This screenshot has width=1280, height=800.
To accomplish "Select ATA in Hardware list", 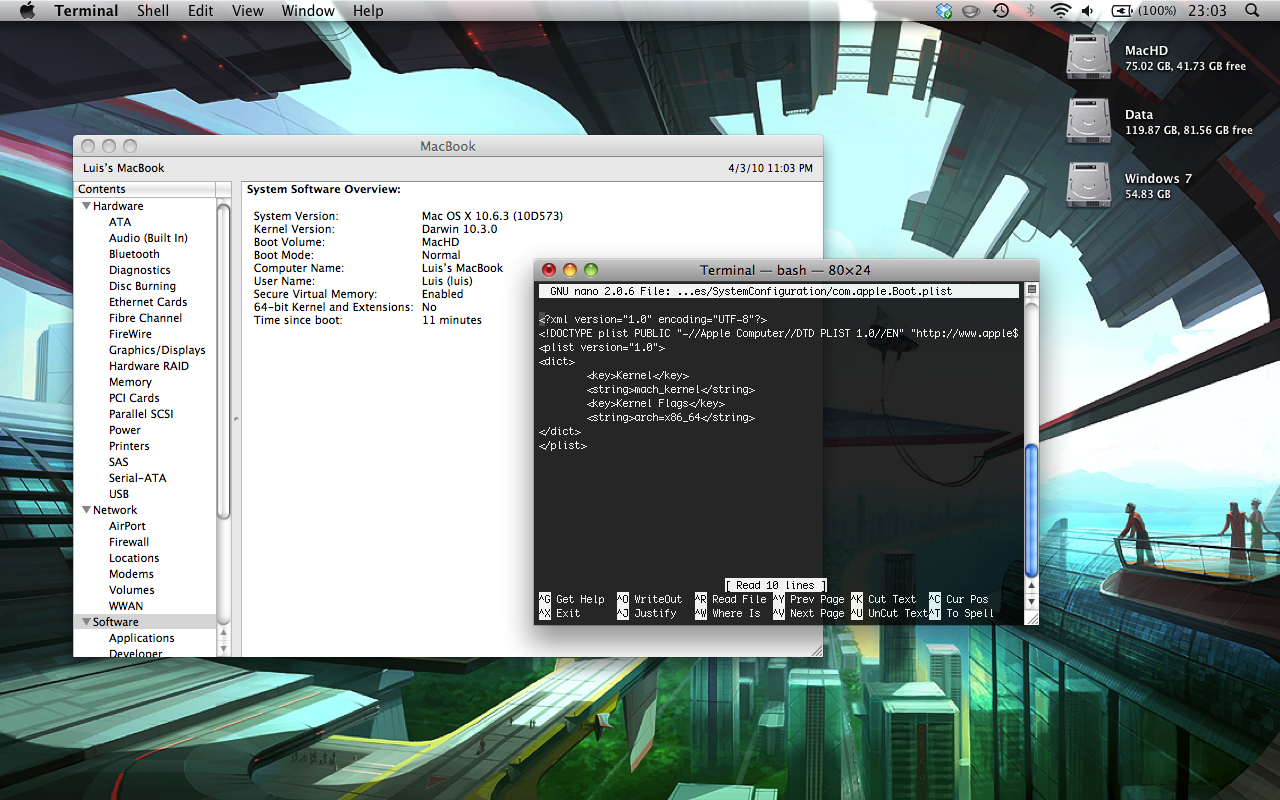I will click(120, 222).
